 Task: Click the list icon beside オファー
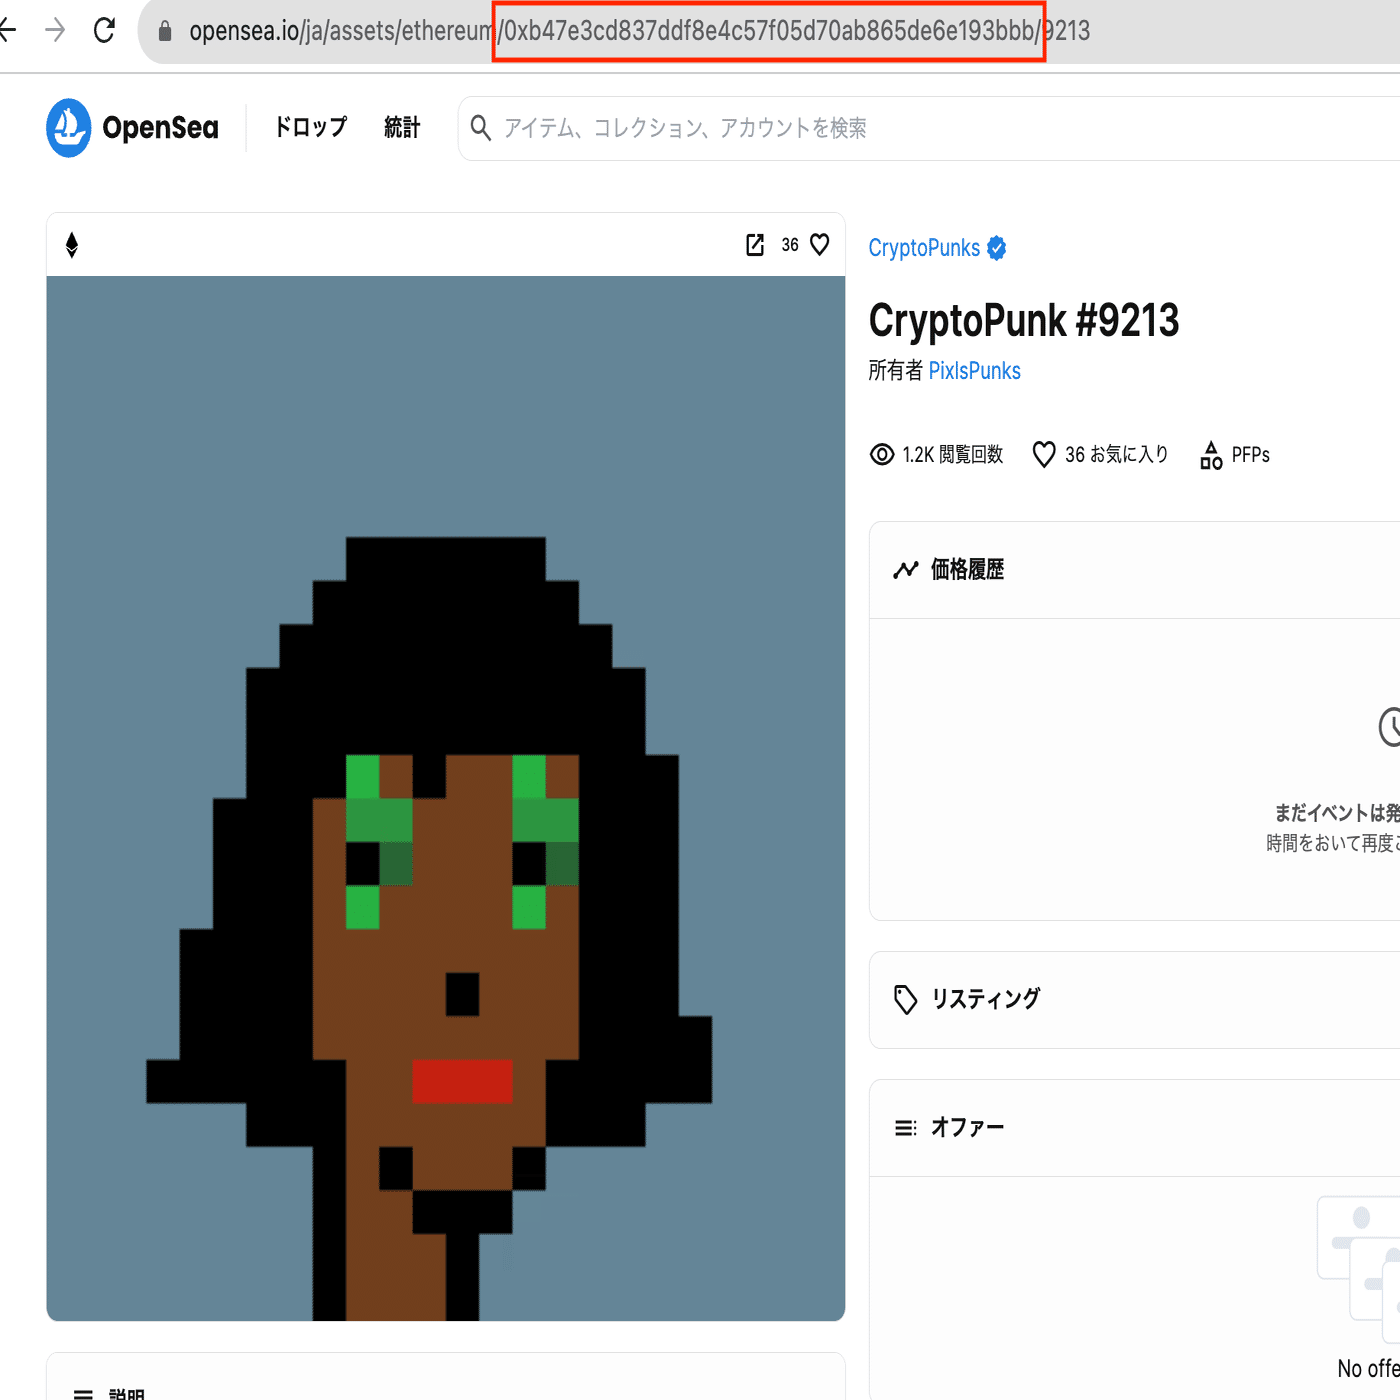(906, 1128)
